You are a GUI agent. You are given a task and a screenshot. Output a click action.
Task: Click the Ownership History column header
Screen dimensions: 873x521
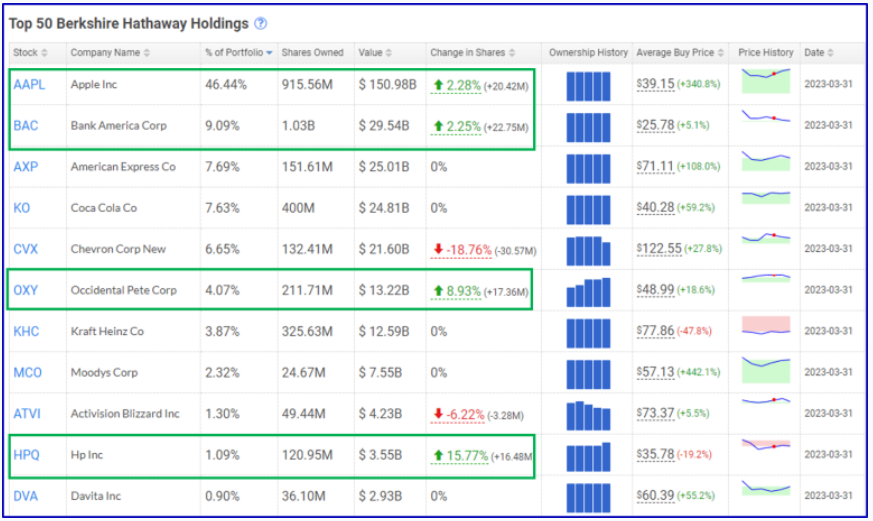588,52
